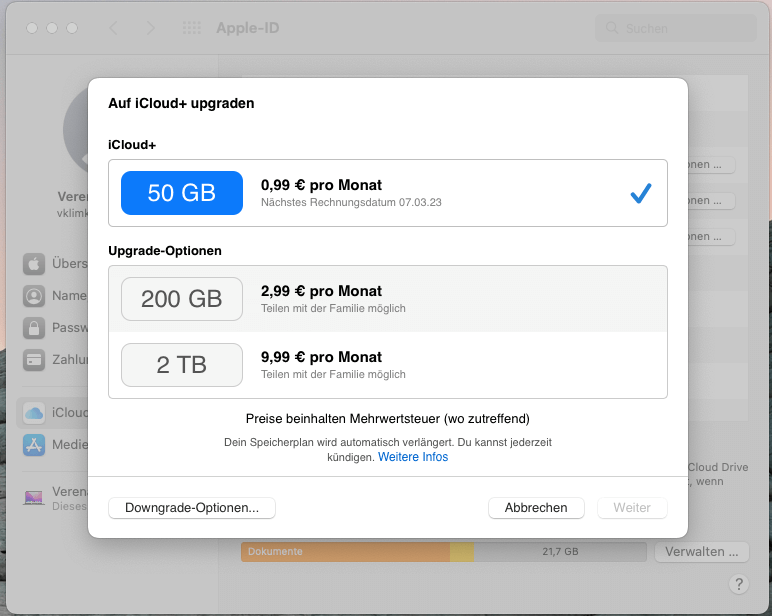
Task: Open the Weitere Infos link
Action: [x=413, y=457]
